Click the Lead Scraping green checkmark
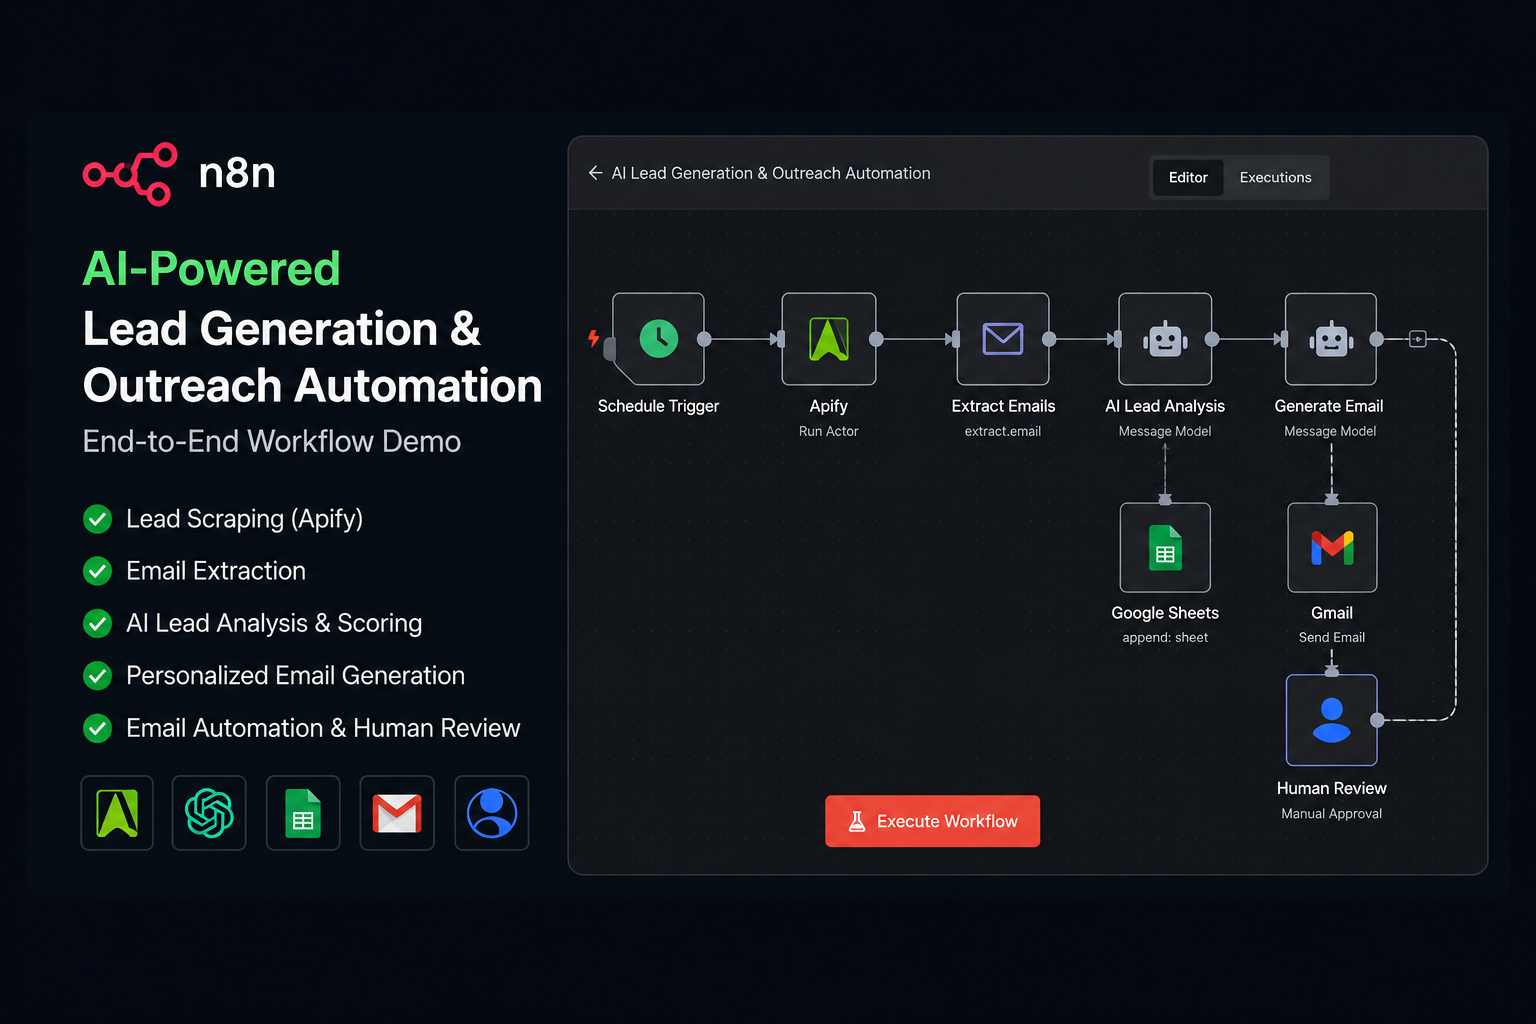This screenshot has width=1536, height=1024. 97,519
